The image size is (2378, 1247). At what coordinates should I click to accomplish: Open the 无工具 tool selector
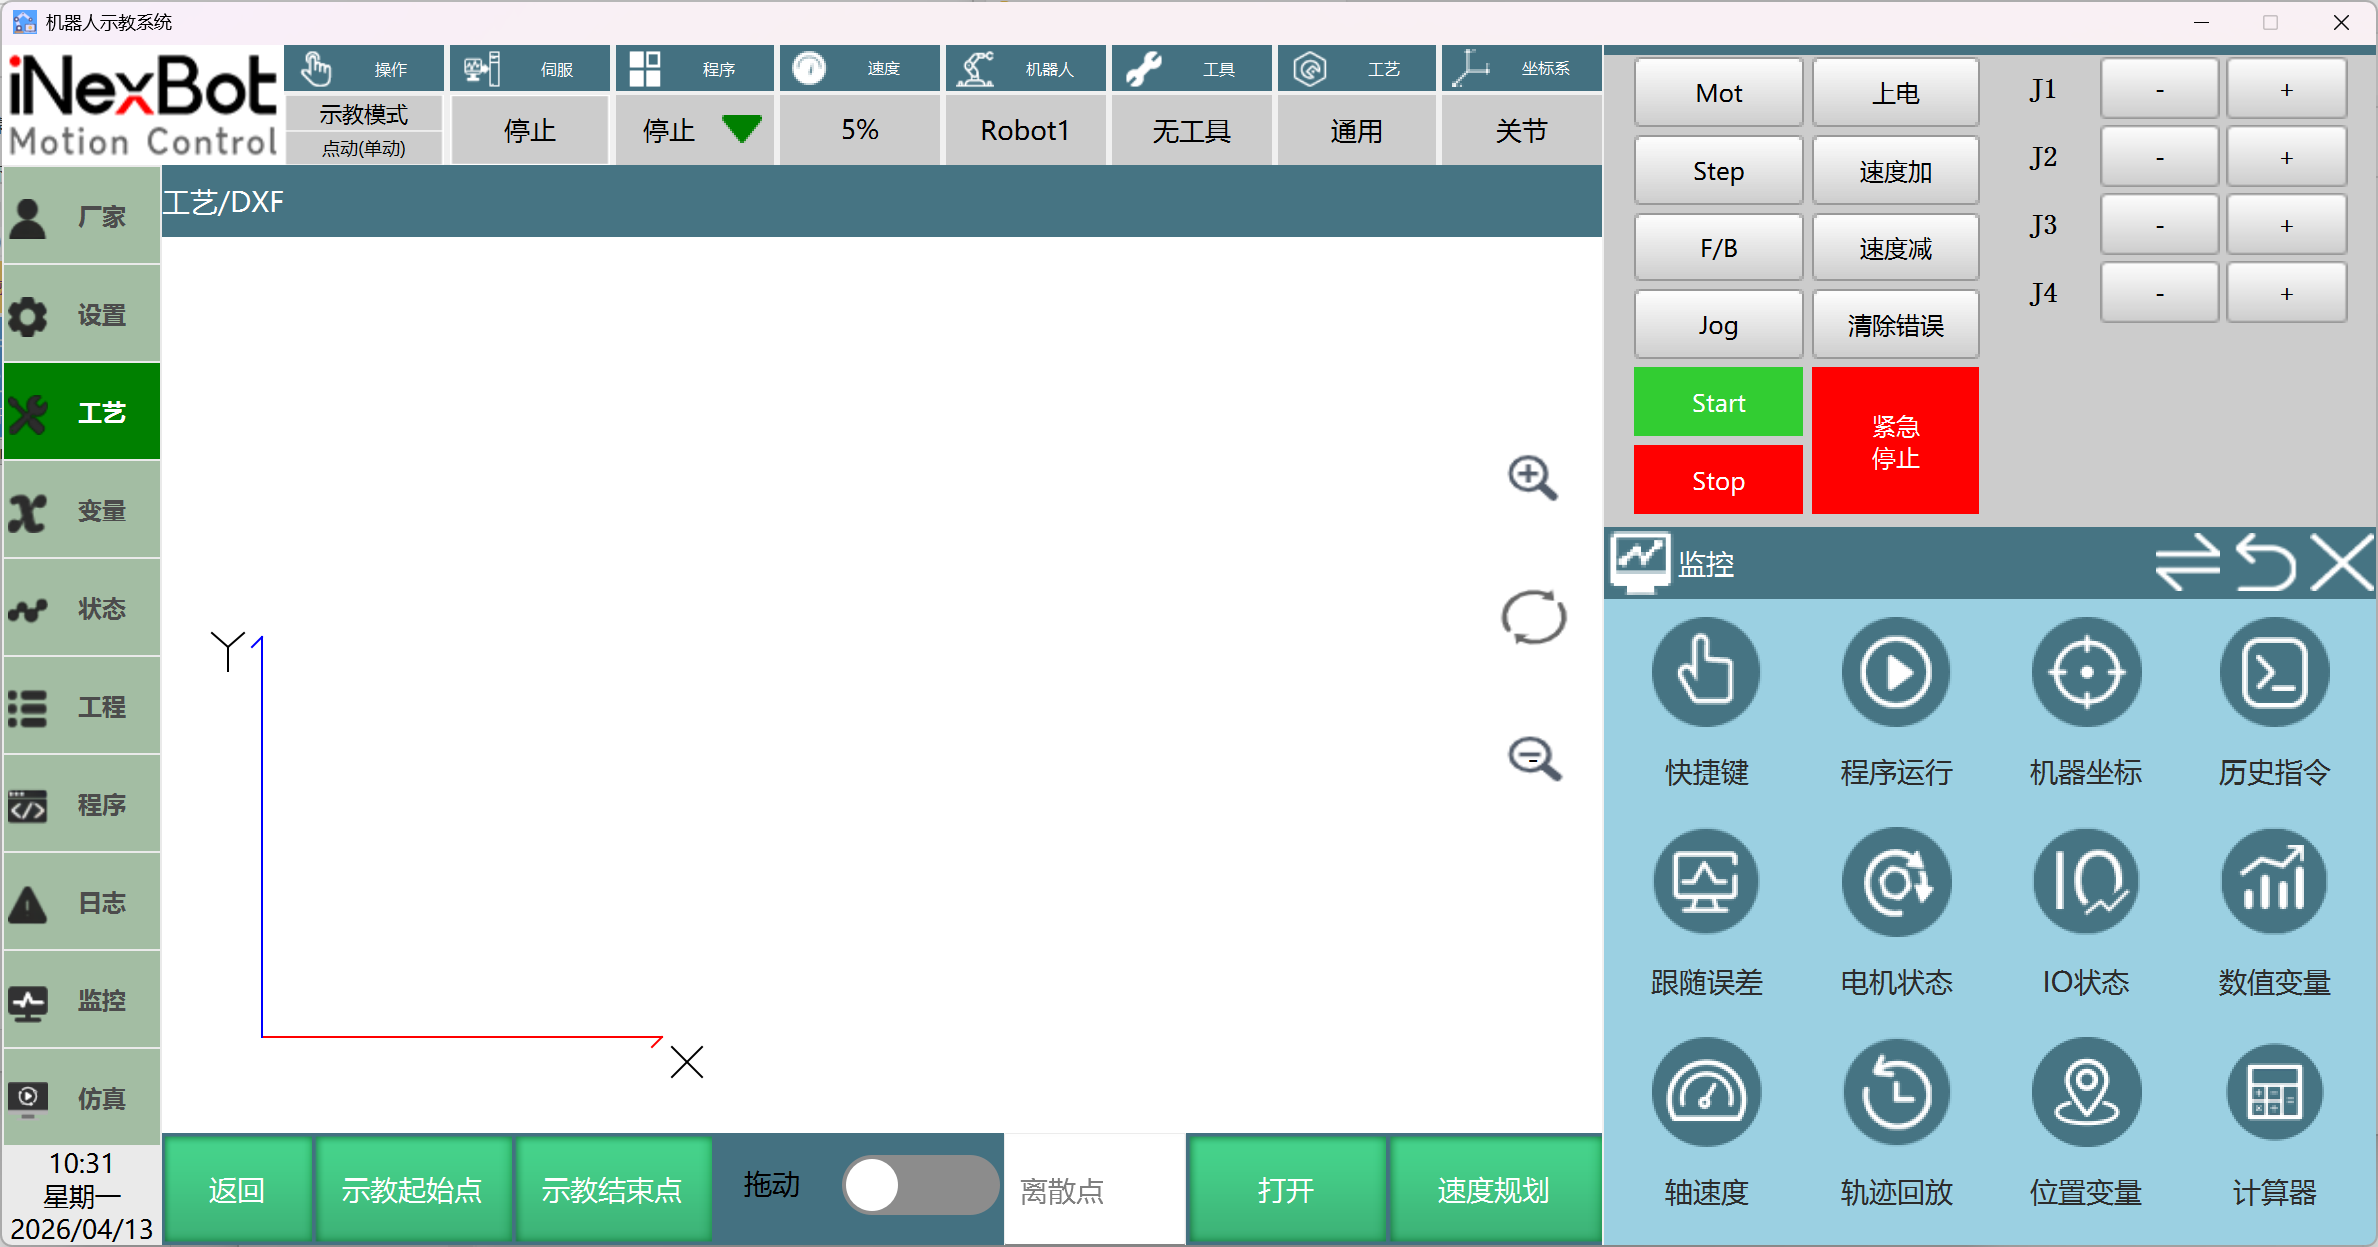(x=1190, y=130)
